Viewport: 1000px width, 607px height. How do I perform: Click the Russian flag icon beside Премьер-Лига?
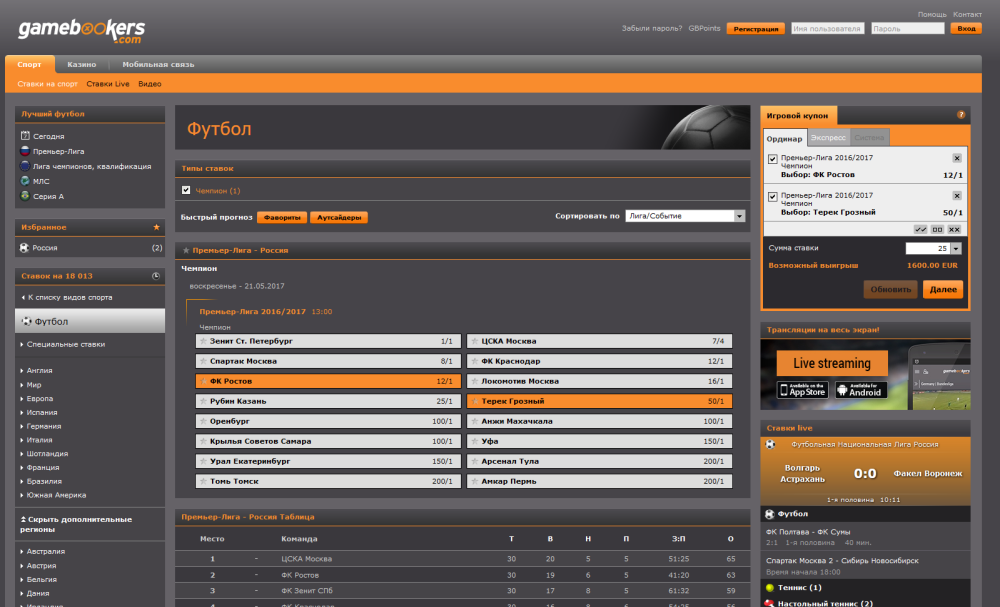(x=25, y=151)
